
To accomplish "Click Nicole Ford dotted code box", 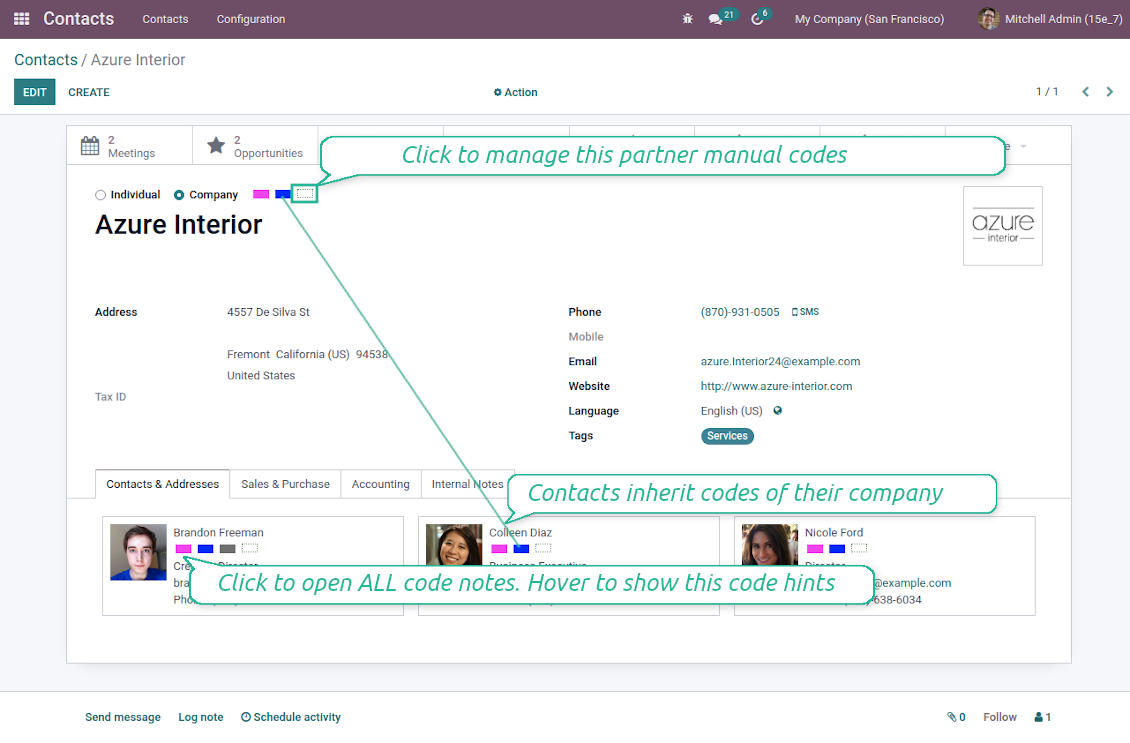I will pos(859,548).
